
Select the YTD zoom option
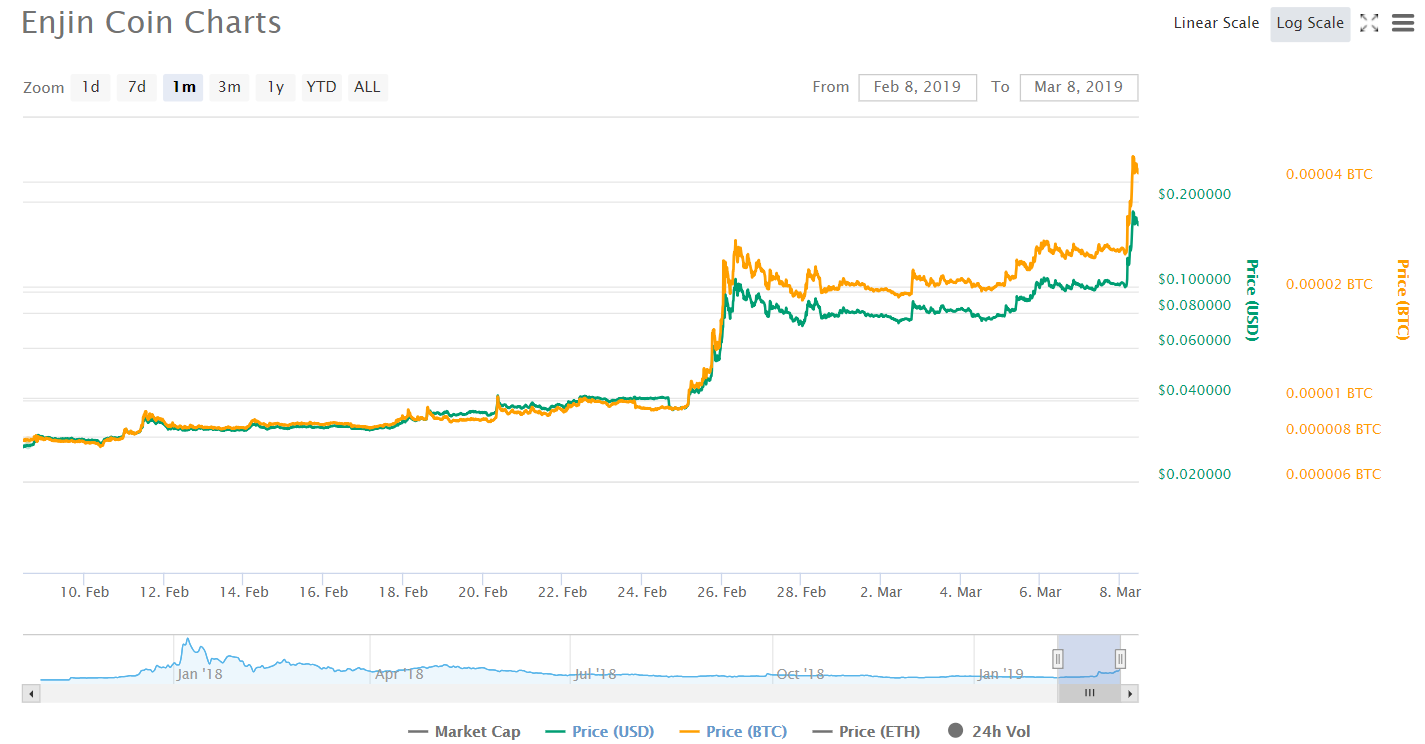[321, 87]
